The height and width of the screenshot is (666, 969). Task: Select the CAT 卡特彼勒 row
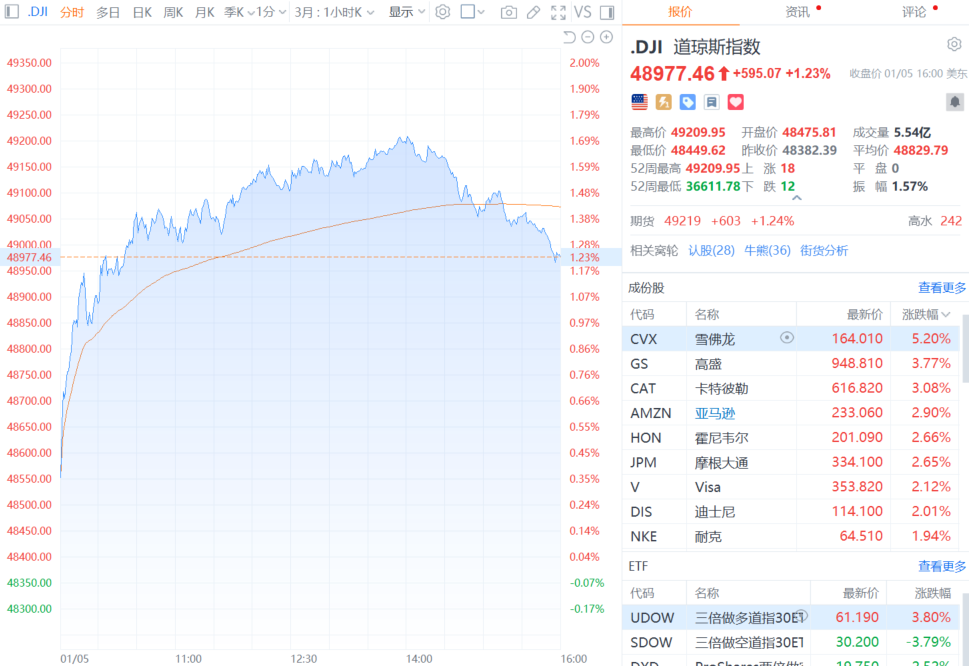[x=791, y=388]
